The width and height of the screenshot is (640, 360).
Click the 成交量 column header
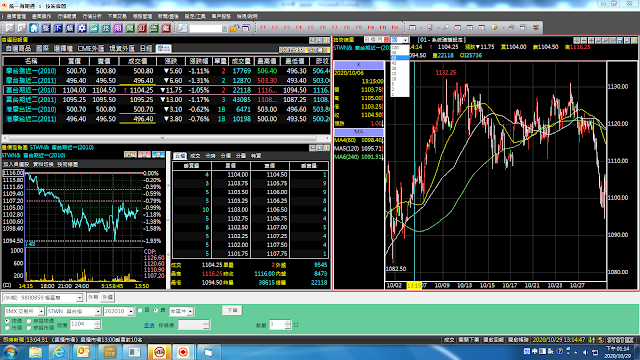[241, 61]
